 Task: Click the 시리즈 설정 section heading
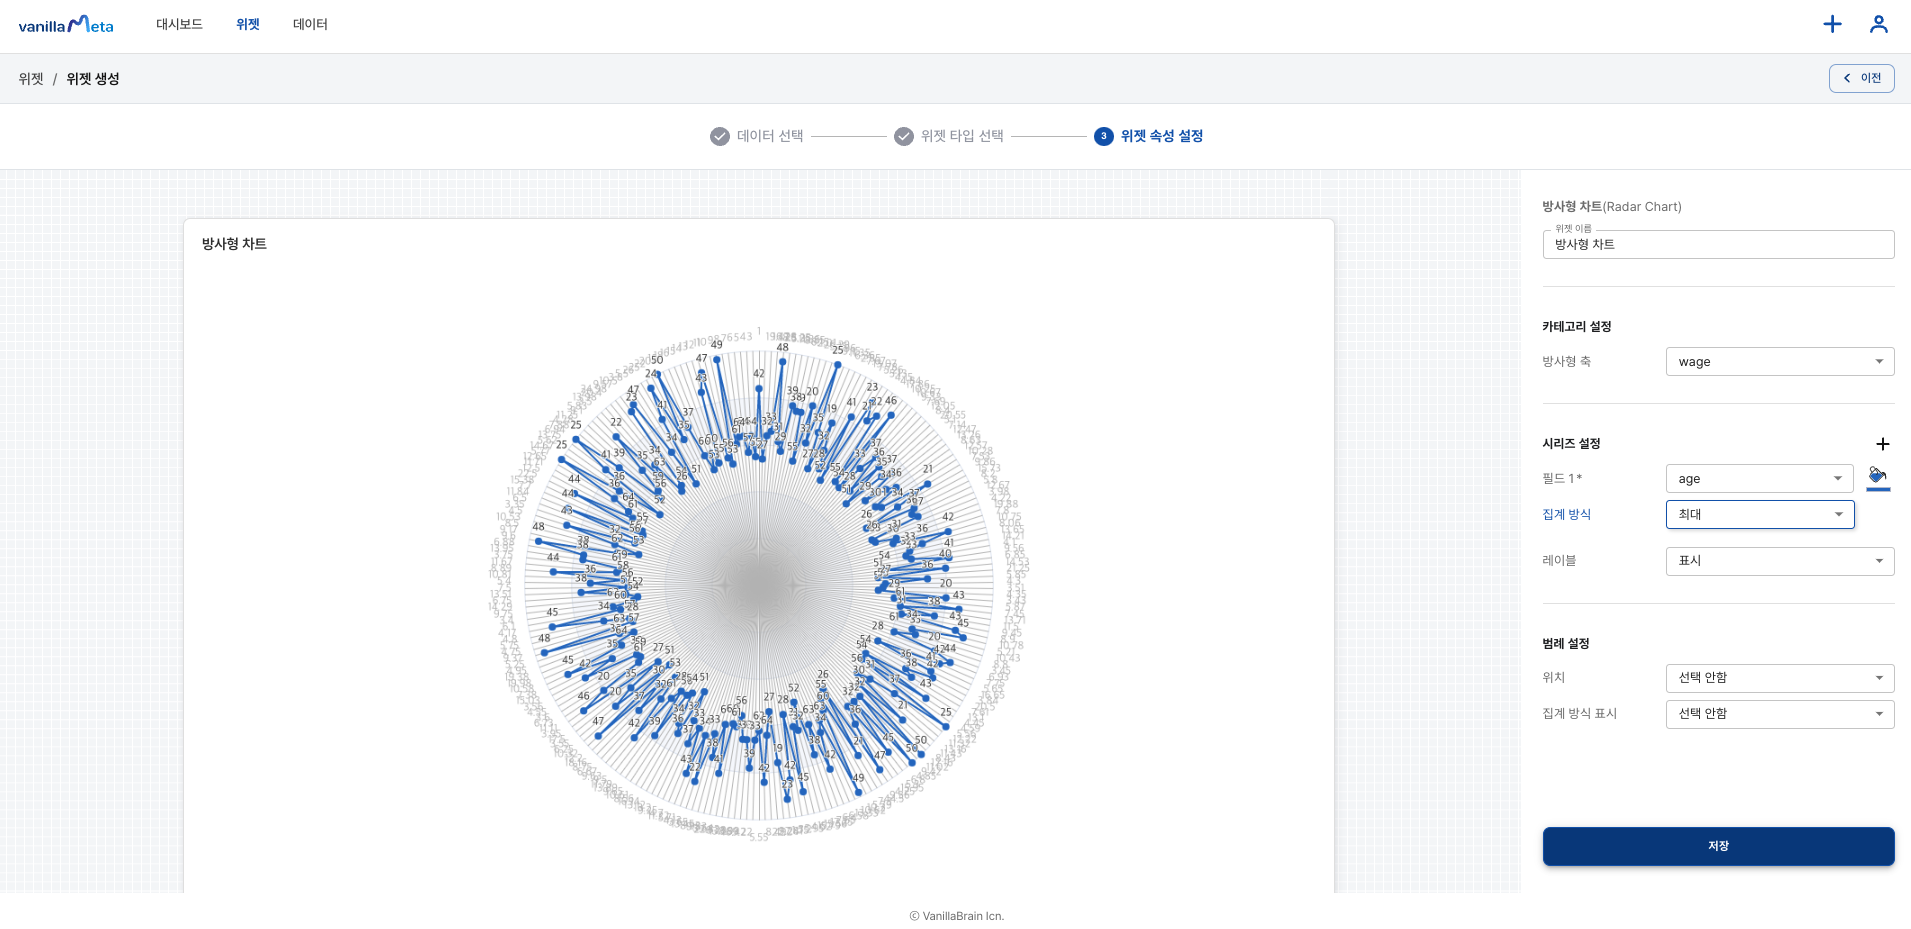tap(1571, 444)
